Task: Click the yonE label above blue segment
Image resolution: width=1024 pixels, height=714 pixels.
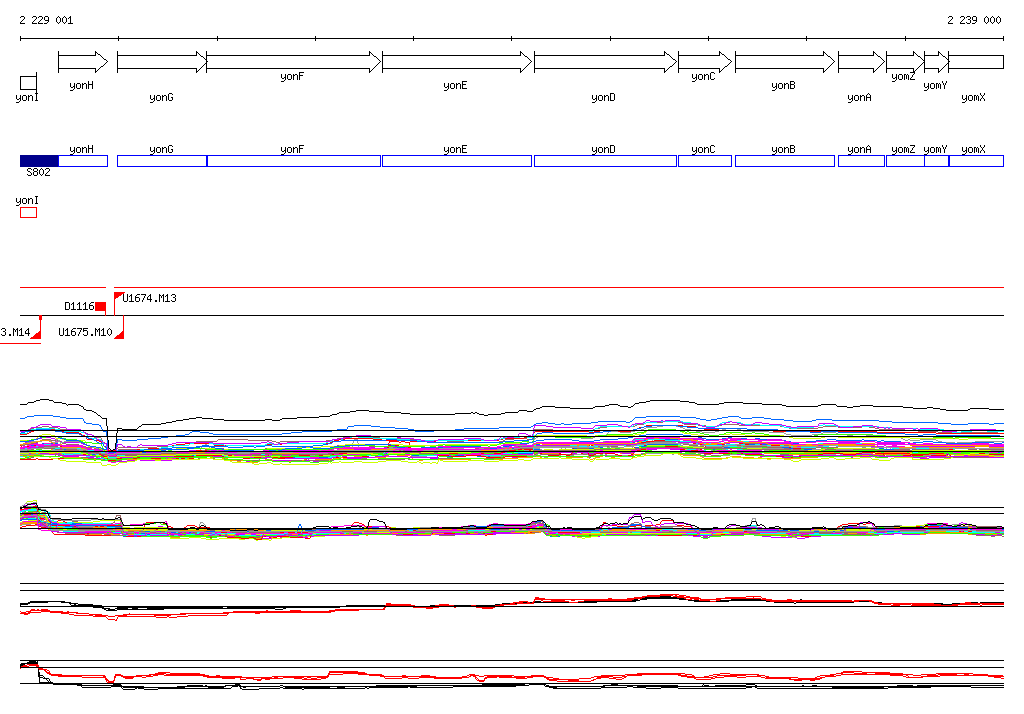Action: [x=455, y=150]
